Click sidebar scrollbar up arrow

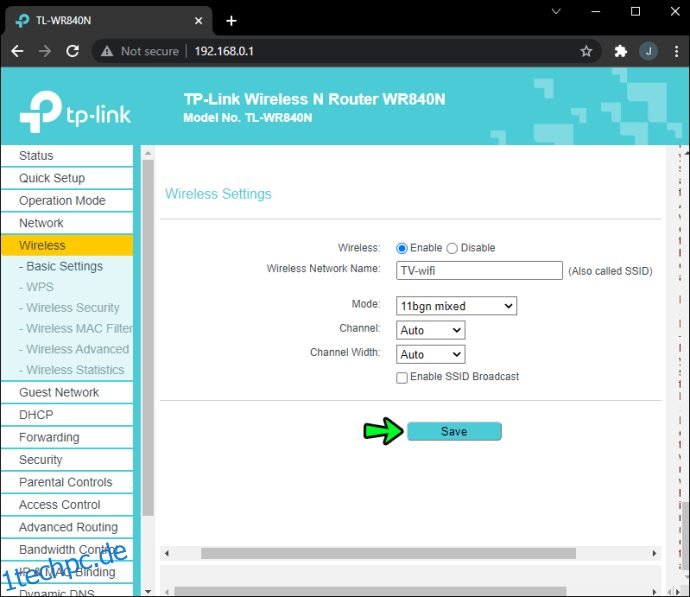pyautogui.click(x=148, y=154)
